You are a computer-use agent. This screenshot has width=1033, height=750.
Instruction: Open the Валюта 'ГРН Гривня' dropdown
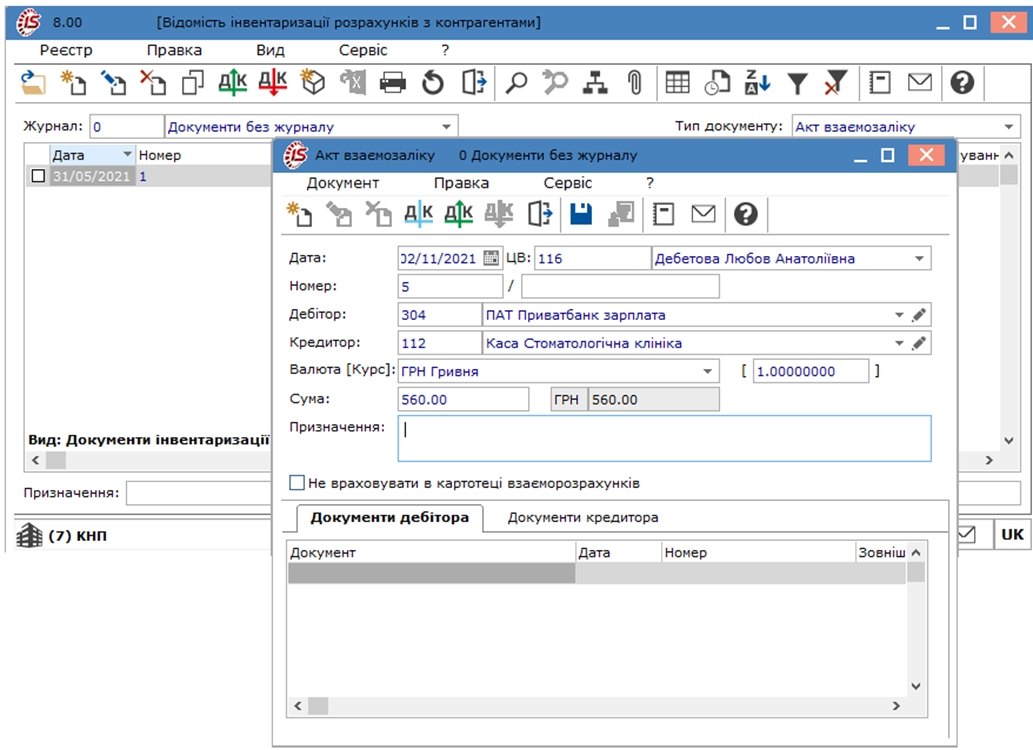click(707, 371)
